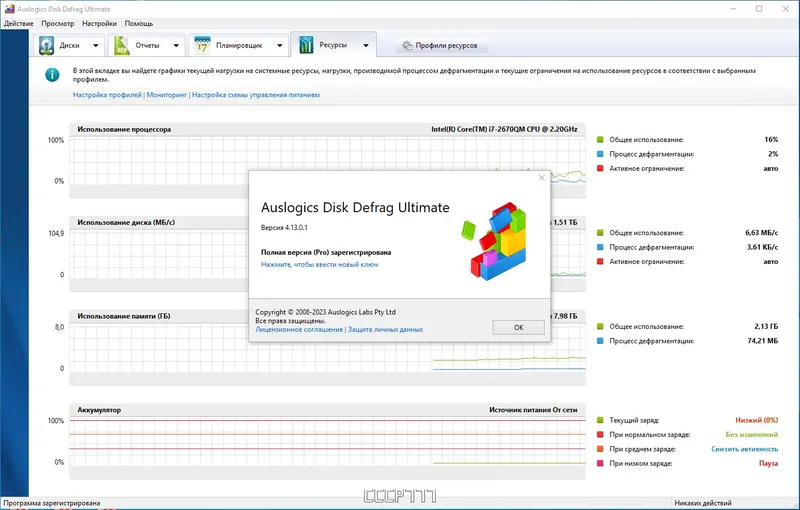
Task: Click the Auslogics app icon in title bar
Action: pyautogui.click(x=9, y=9)
